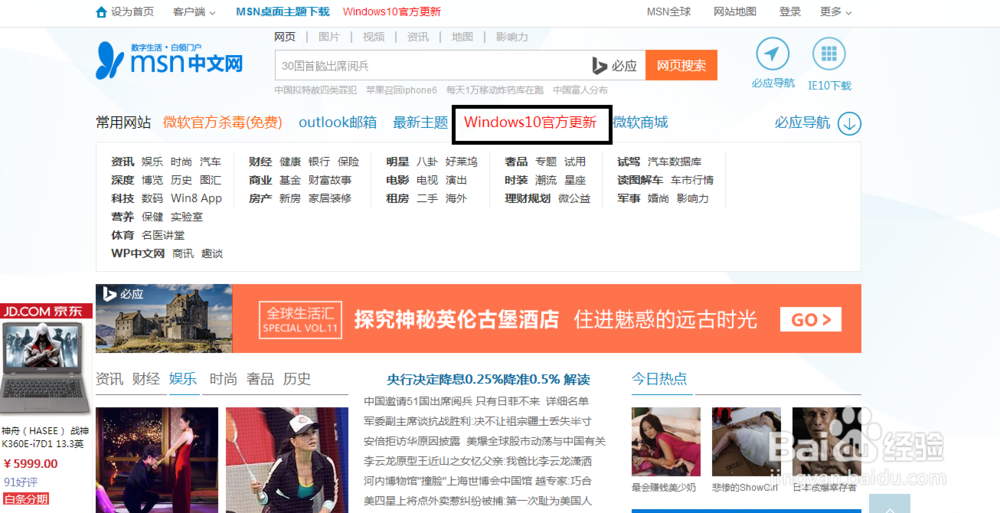Open the 家居装修 category link

(x=330, y=198)
